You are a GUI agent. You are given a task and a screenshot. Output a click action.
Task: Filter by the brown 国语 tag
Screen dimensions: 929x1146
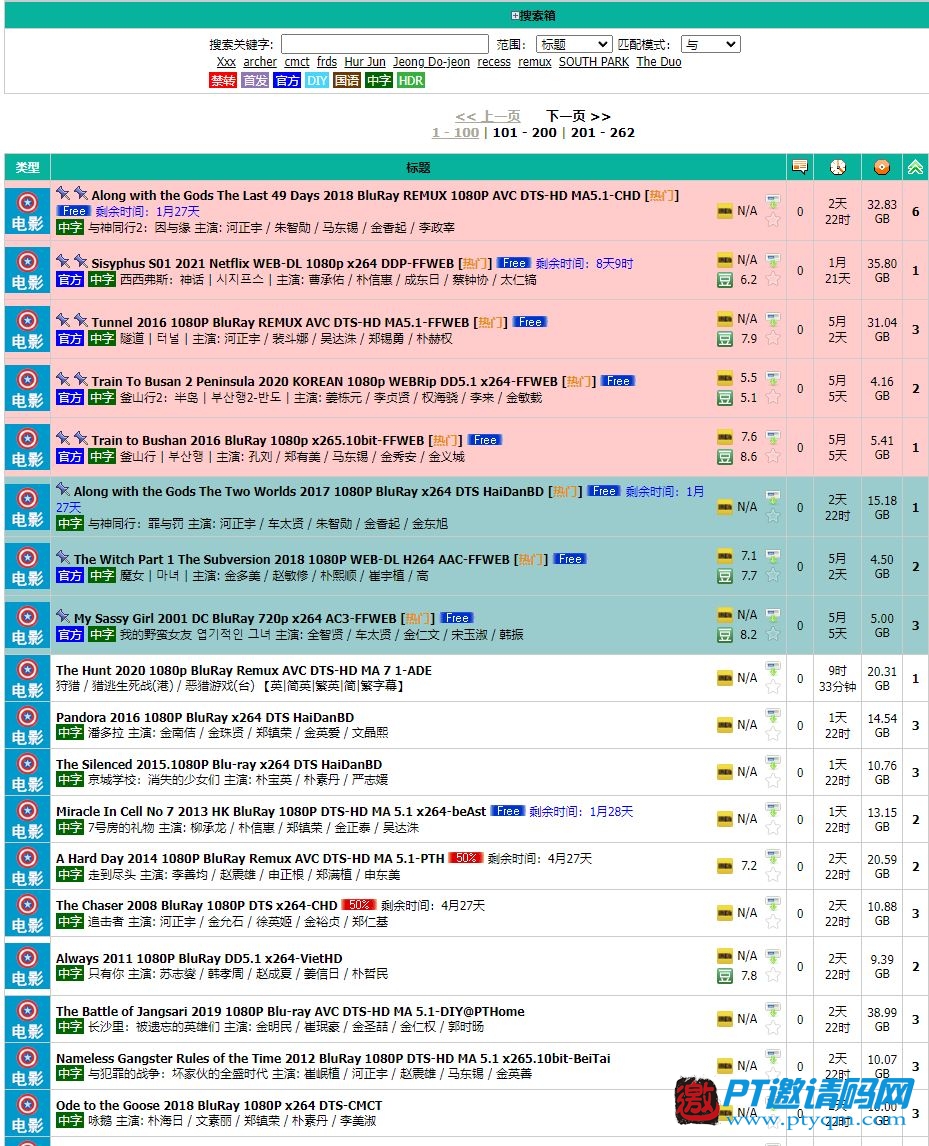click(x=347, y=80)
